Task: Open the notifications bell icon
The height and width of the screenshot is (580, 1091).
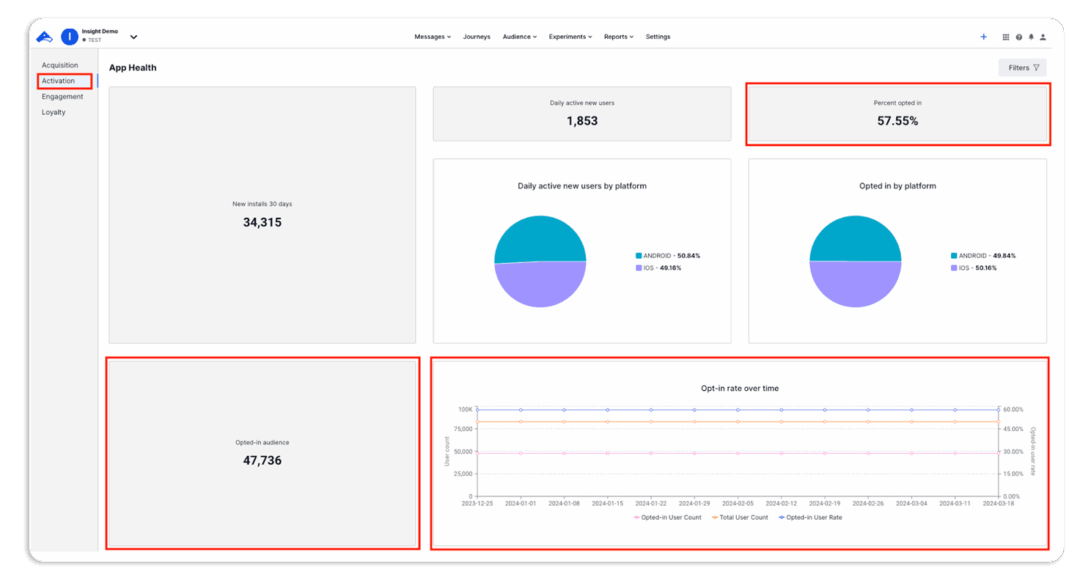Action: 1031,37
